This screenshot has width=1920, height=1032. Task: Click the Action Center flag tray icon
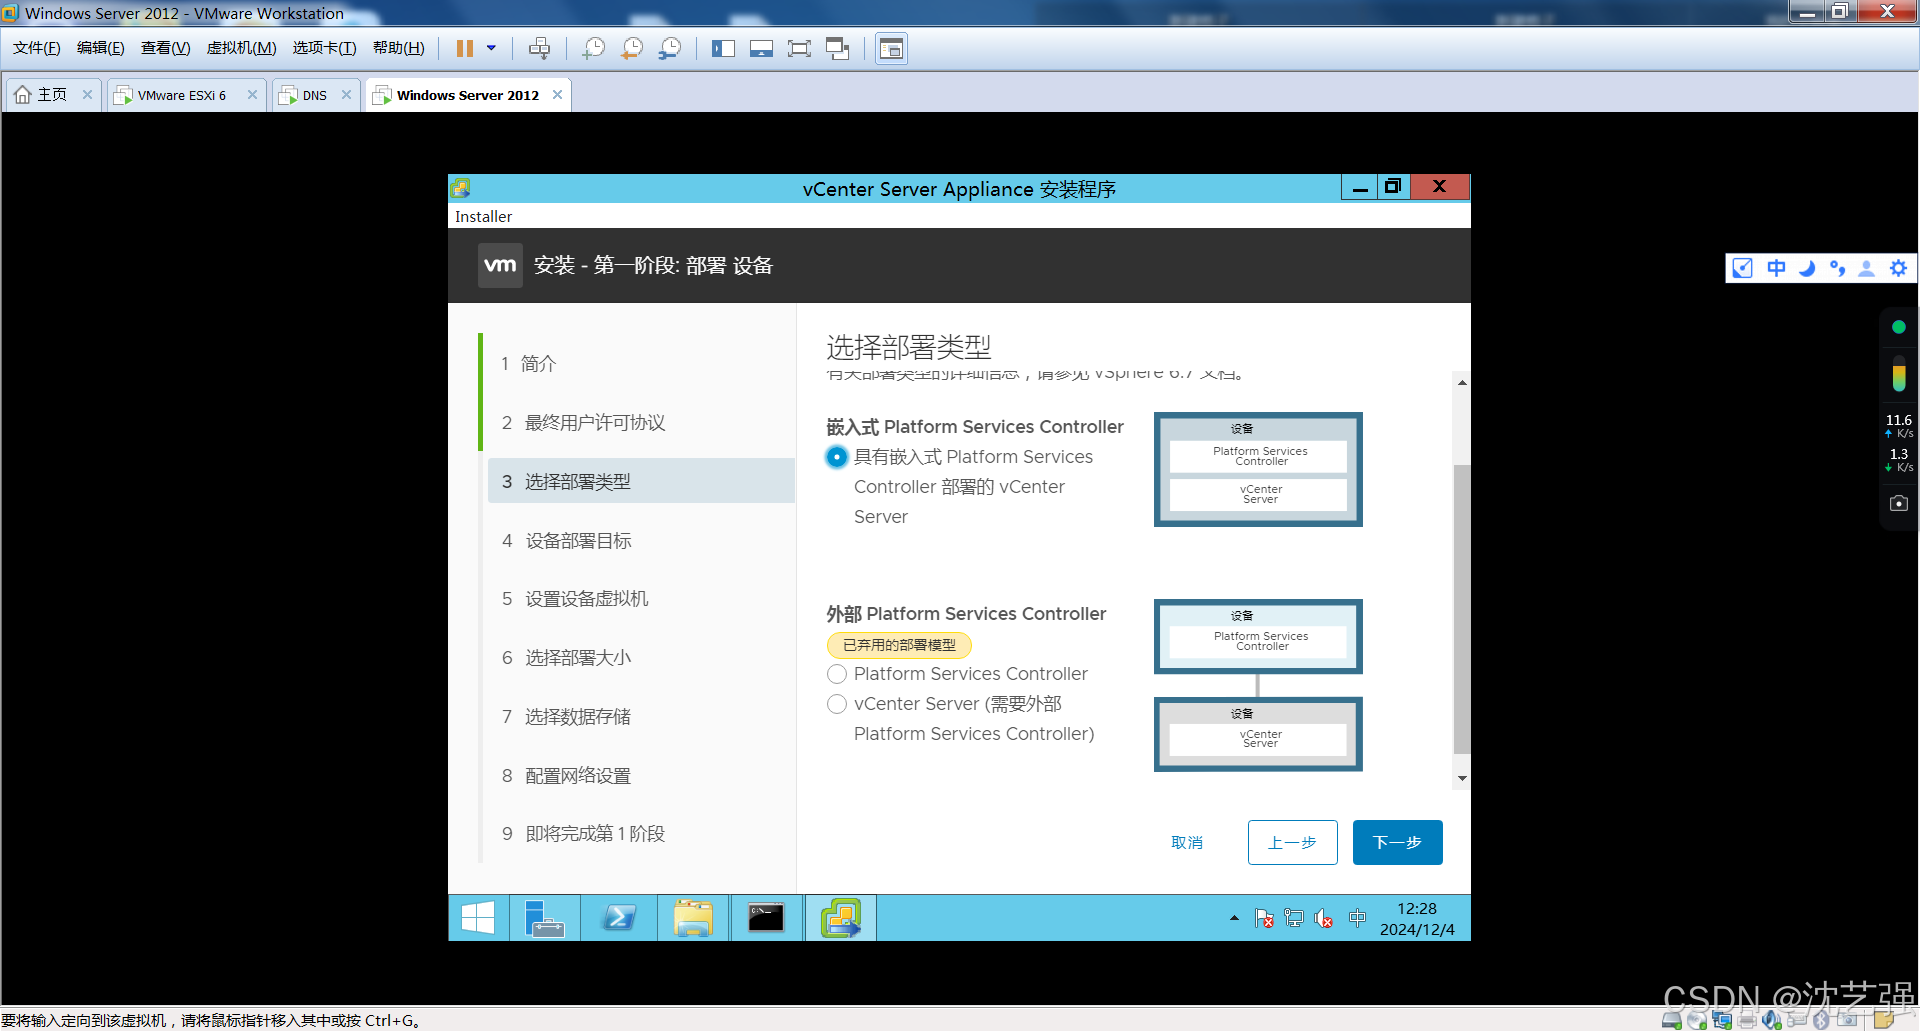(1264, 918)
